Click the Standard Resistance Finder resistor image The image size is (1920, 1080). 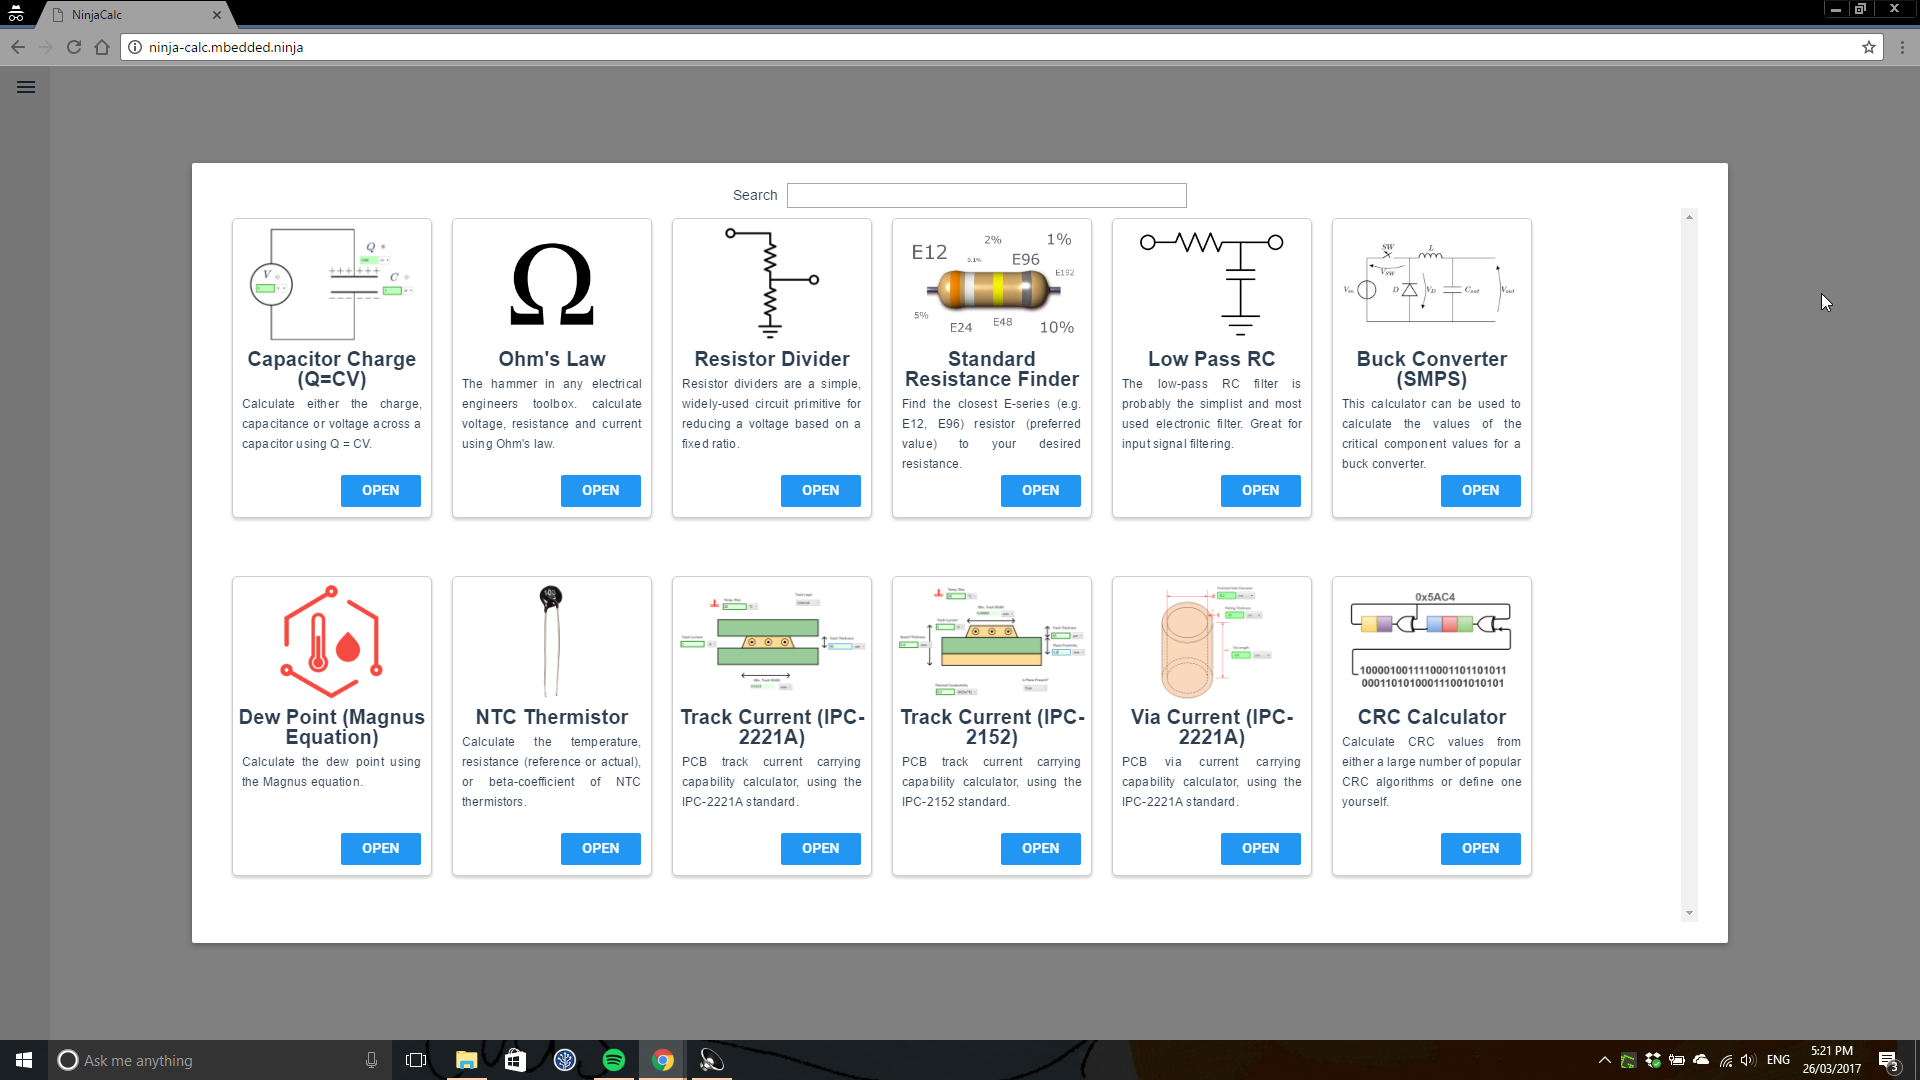click(991, 283)
